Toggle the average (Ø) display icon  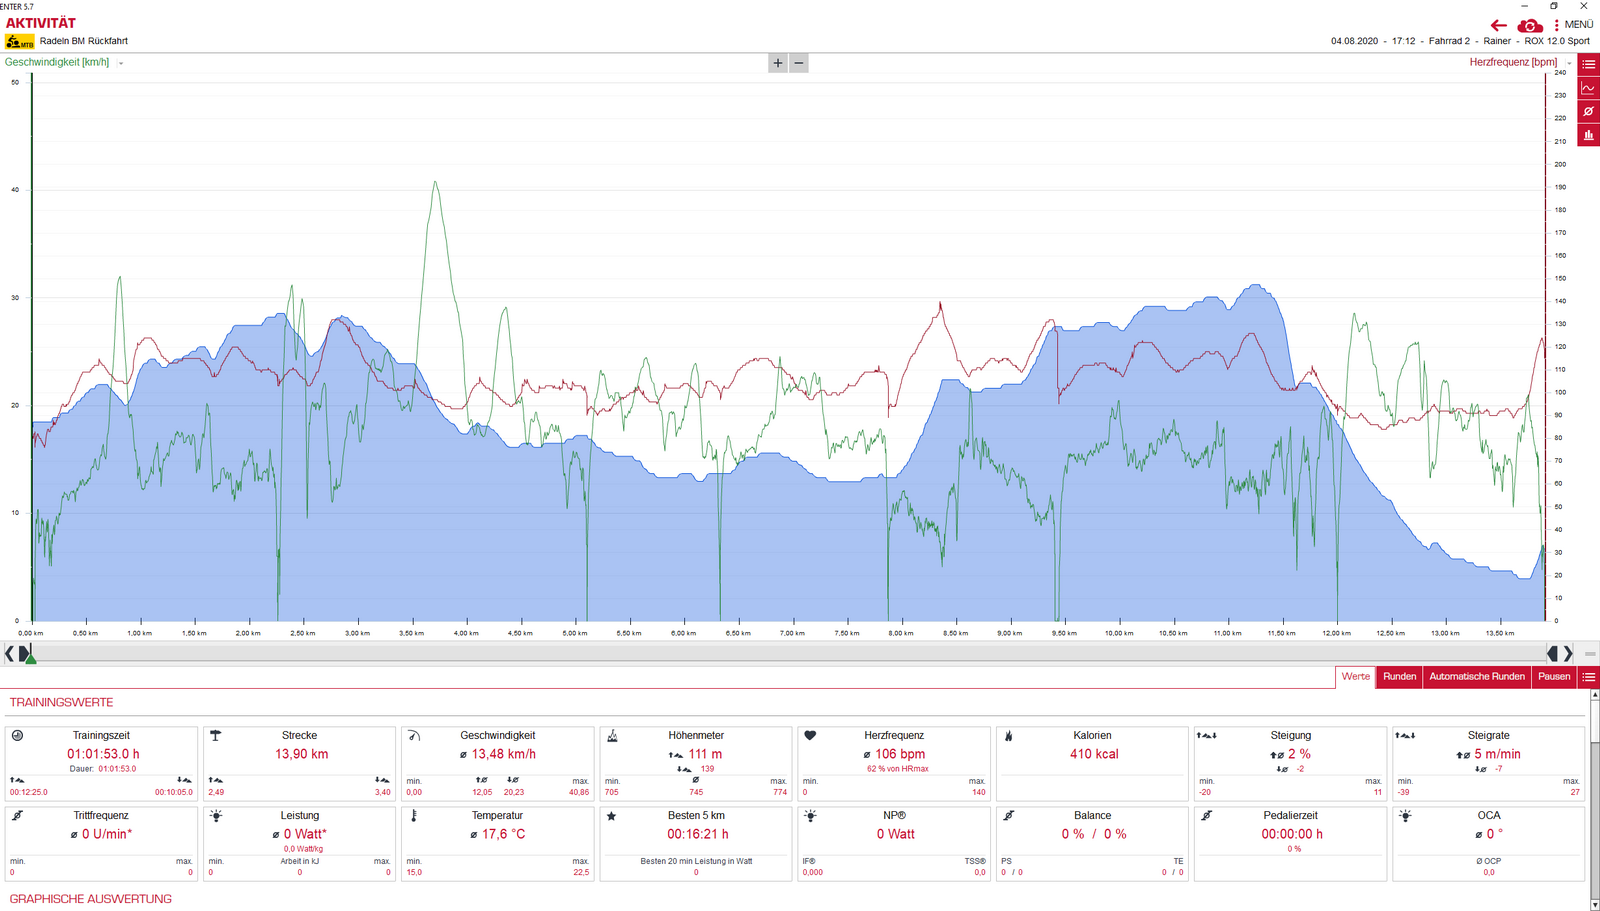1588,111
